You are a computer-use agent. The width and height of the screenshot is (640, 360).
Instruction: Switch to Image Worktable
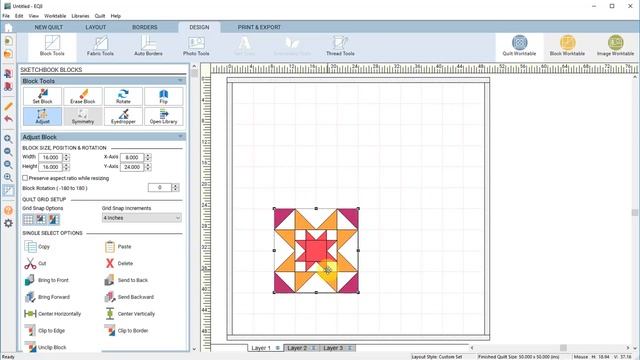pyautogui.click(x=615, y=46)
